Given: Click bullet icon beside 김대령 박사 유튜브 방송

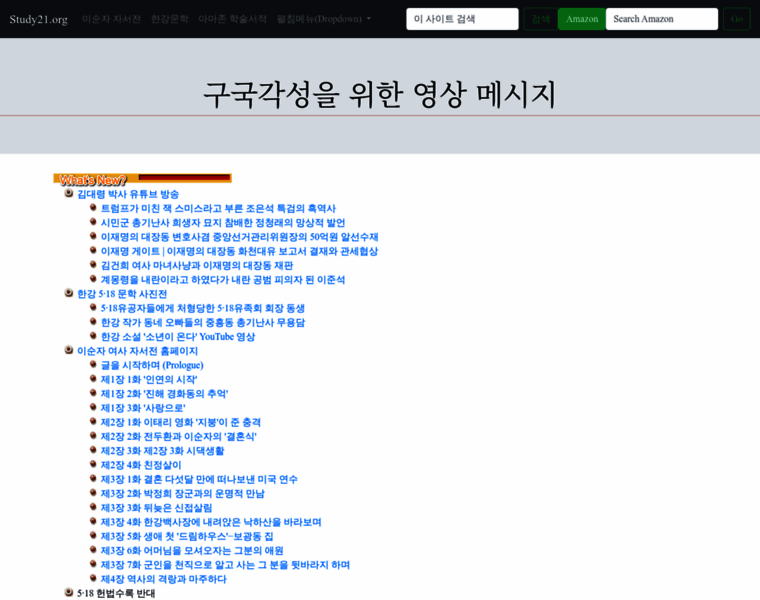Looking at the screenshot, I should [69, 193].
